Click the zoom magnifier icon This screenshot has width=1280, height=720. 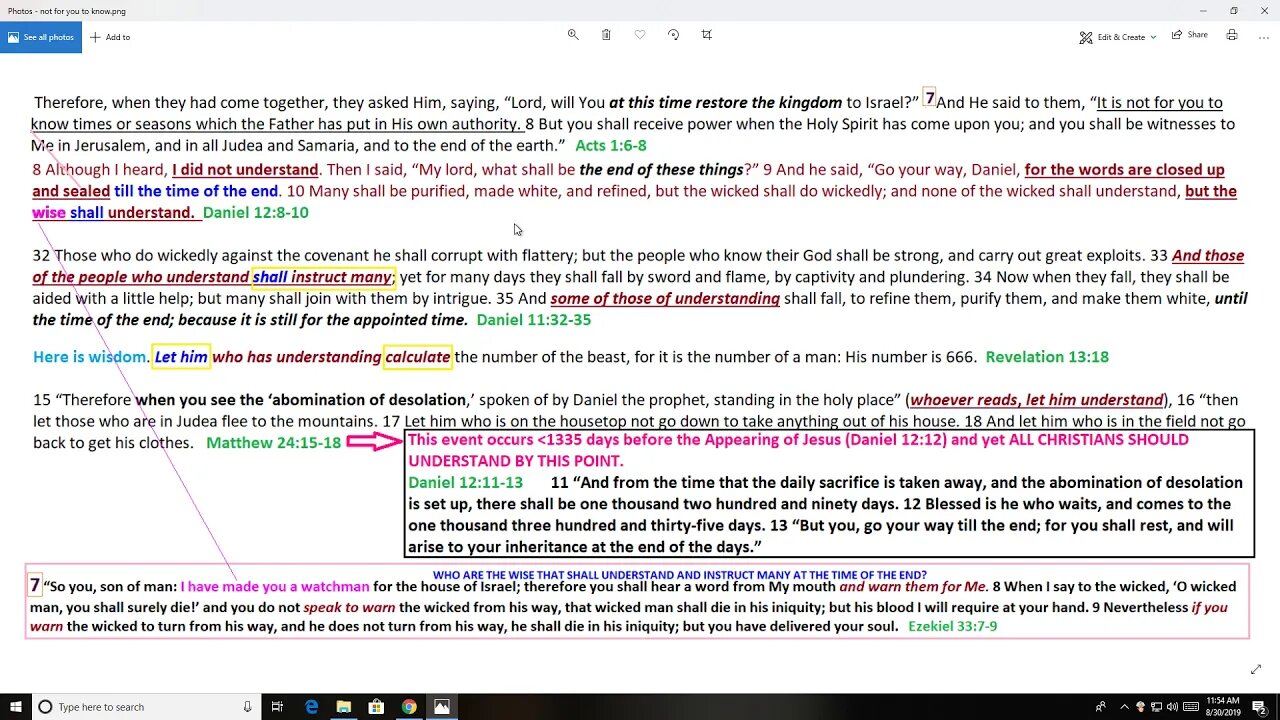click(573, 34)
